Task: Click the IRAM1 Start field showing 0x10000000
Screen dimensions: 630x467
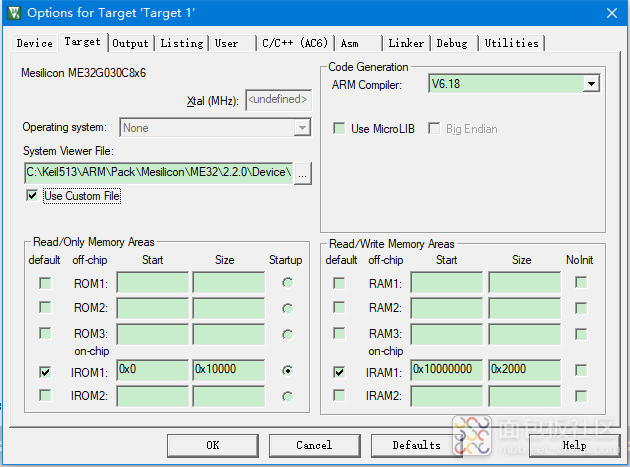Action: [x=447, y=370]
